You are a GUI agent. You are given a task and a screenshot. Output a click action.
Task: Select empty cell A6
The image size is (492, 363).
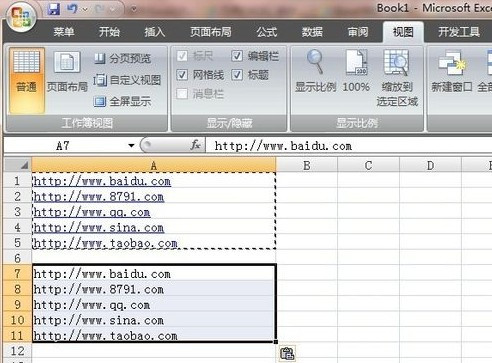(x=154, y=258)
